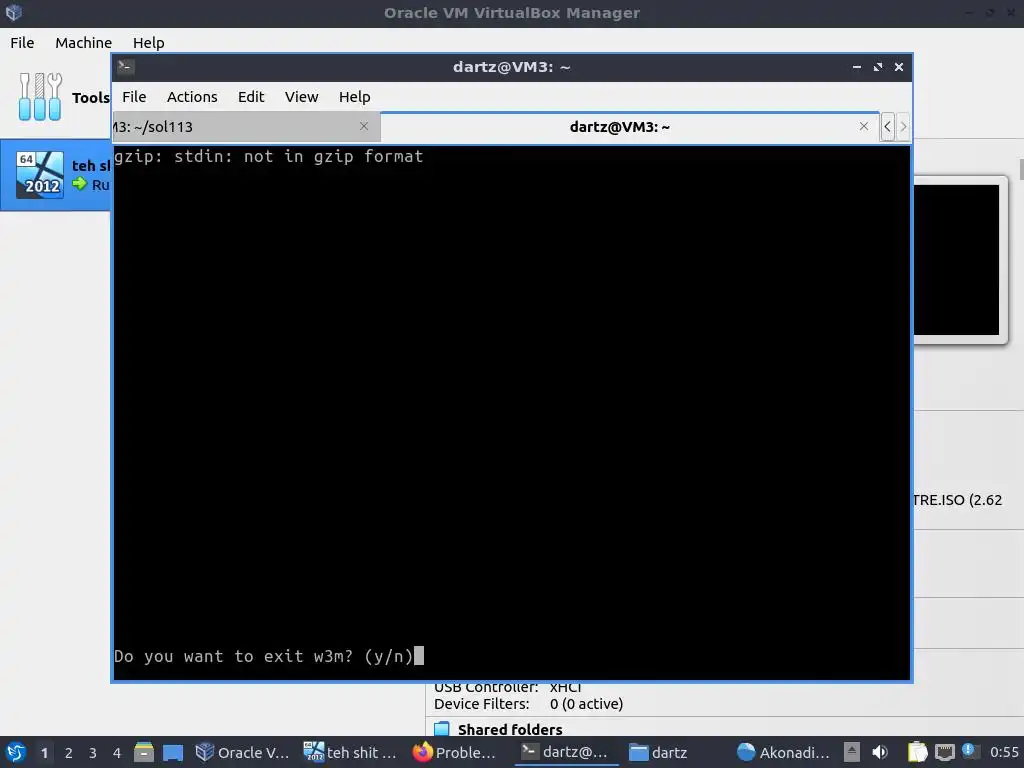Screen dimensions: 1024x768
Task: Open the file manager launcher in taskbar
Action: pyautogui.click(x=144, y=752)
